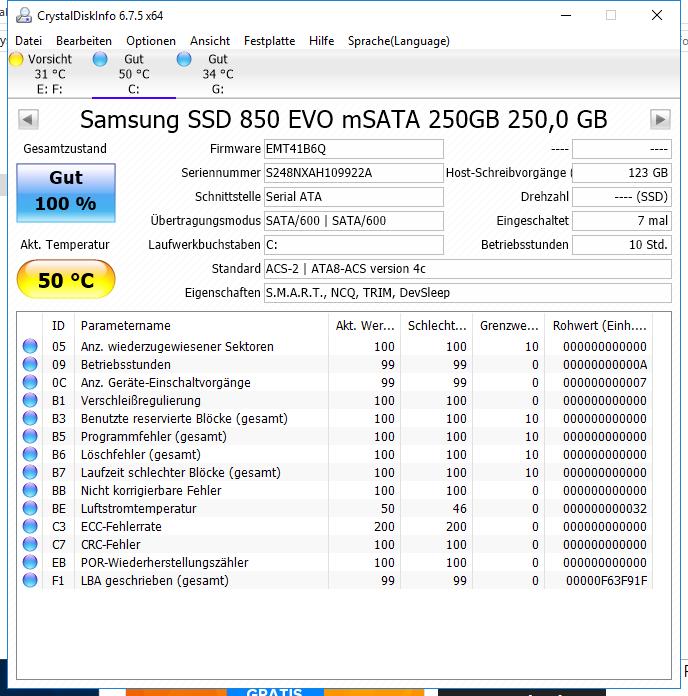688x696 pixels.
Task: Switch to the E: F: disk tab
Action: pos(49,74)
